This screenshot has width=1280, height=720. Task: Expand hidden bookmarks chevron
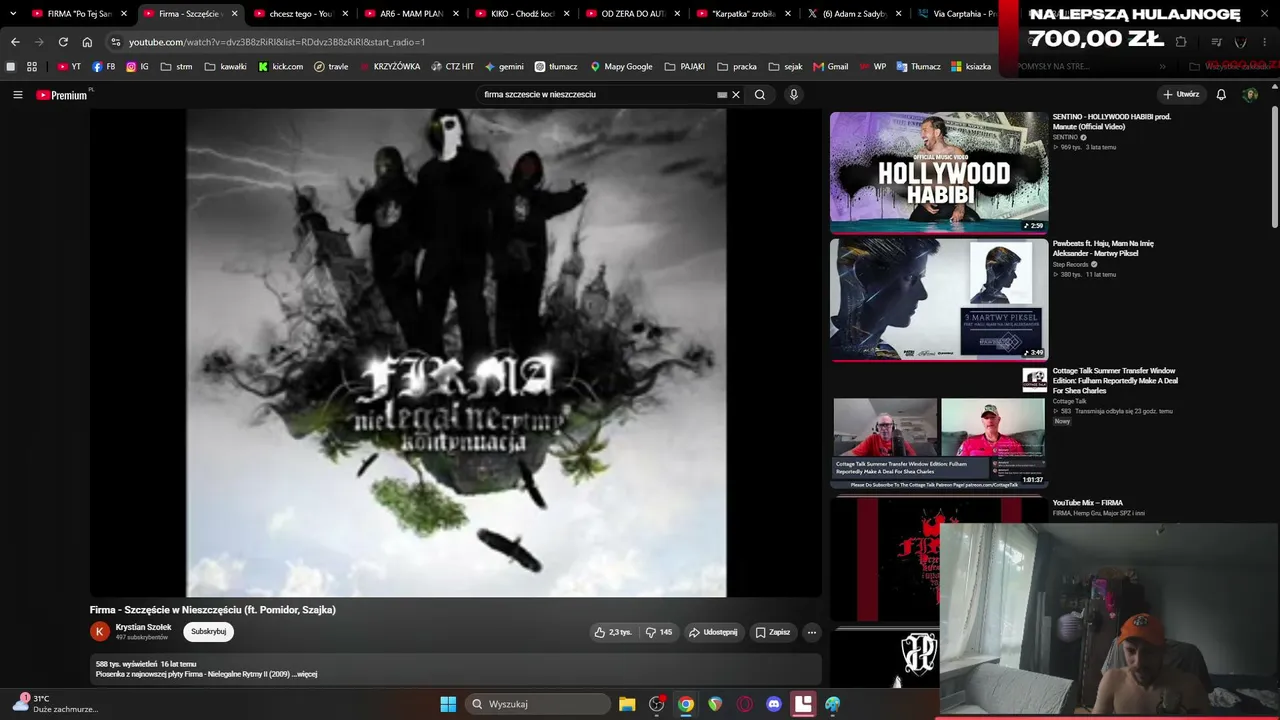tap(1162, 67)
